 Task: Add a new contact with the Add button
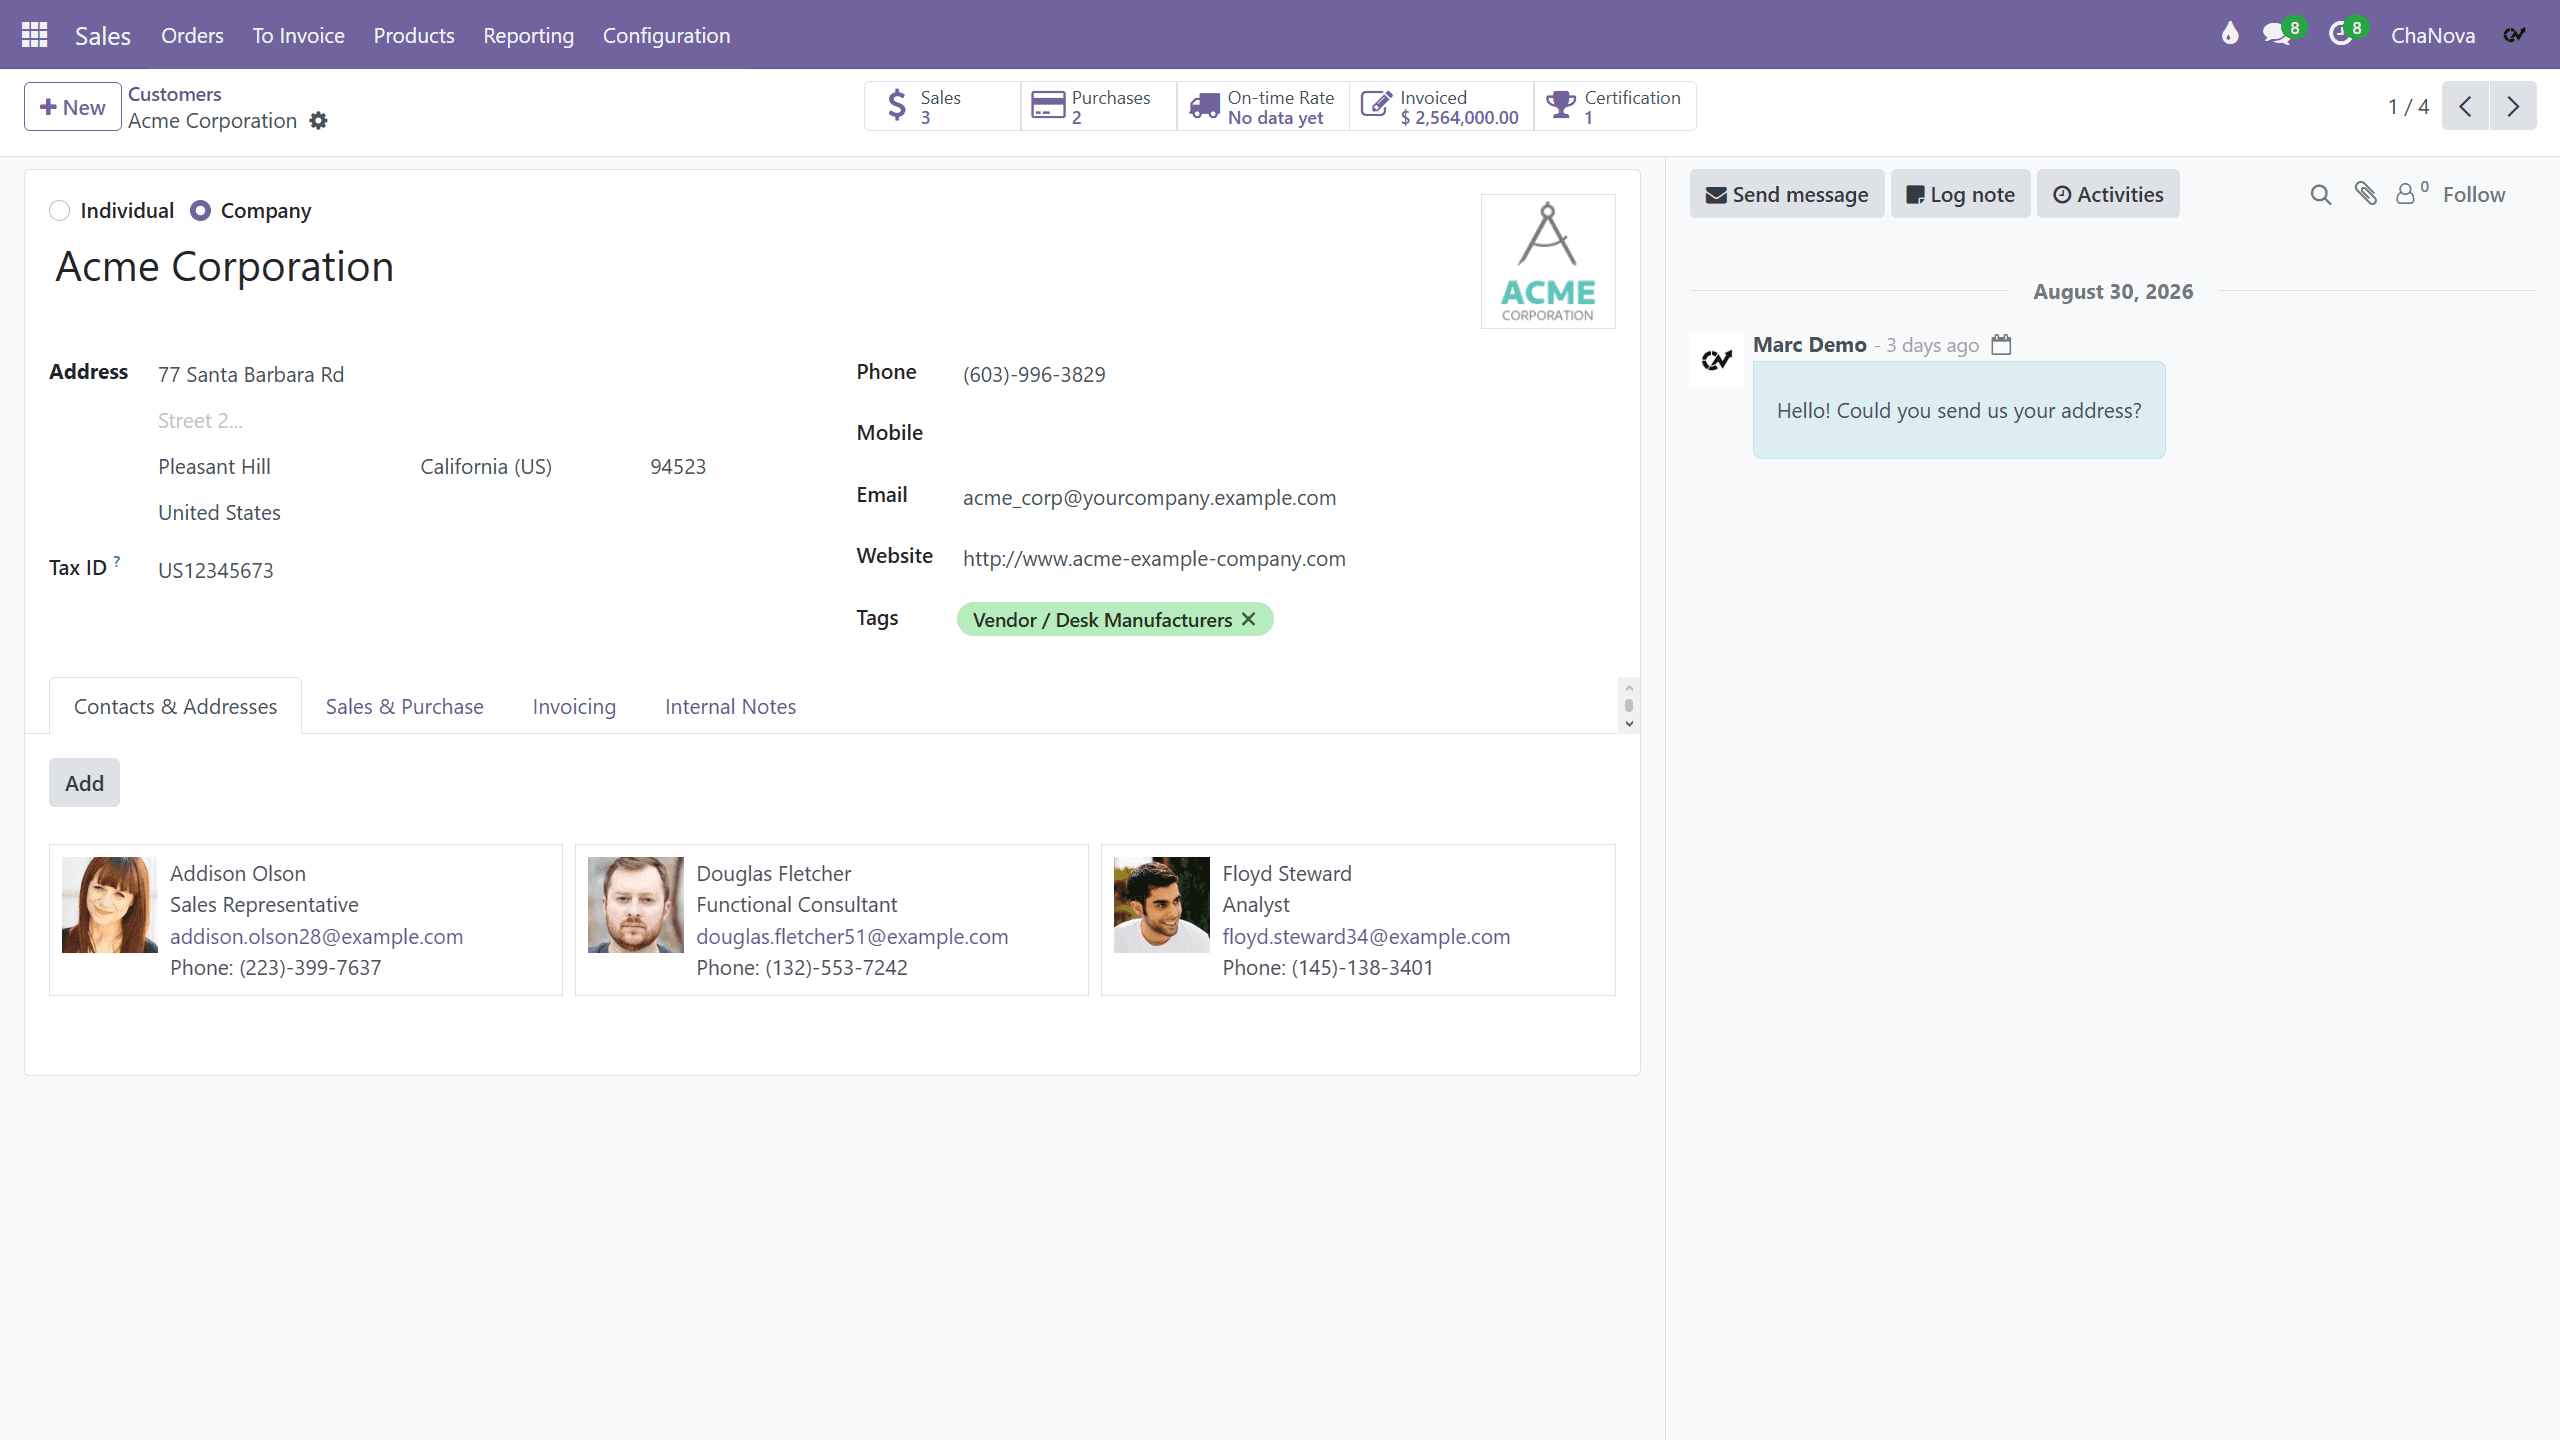84,783
